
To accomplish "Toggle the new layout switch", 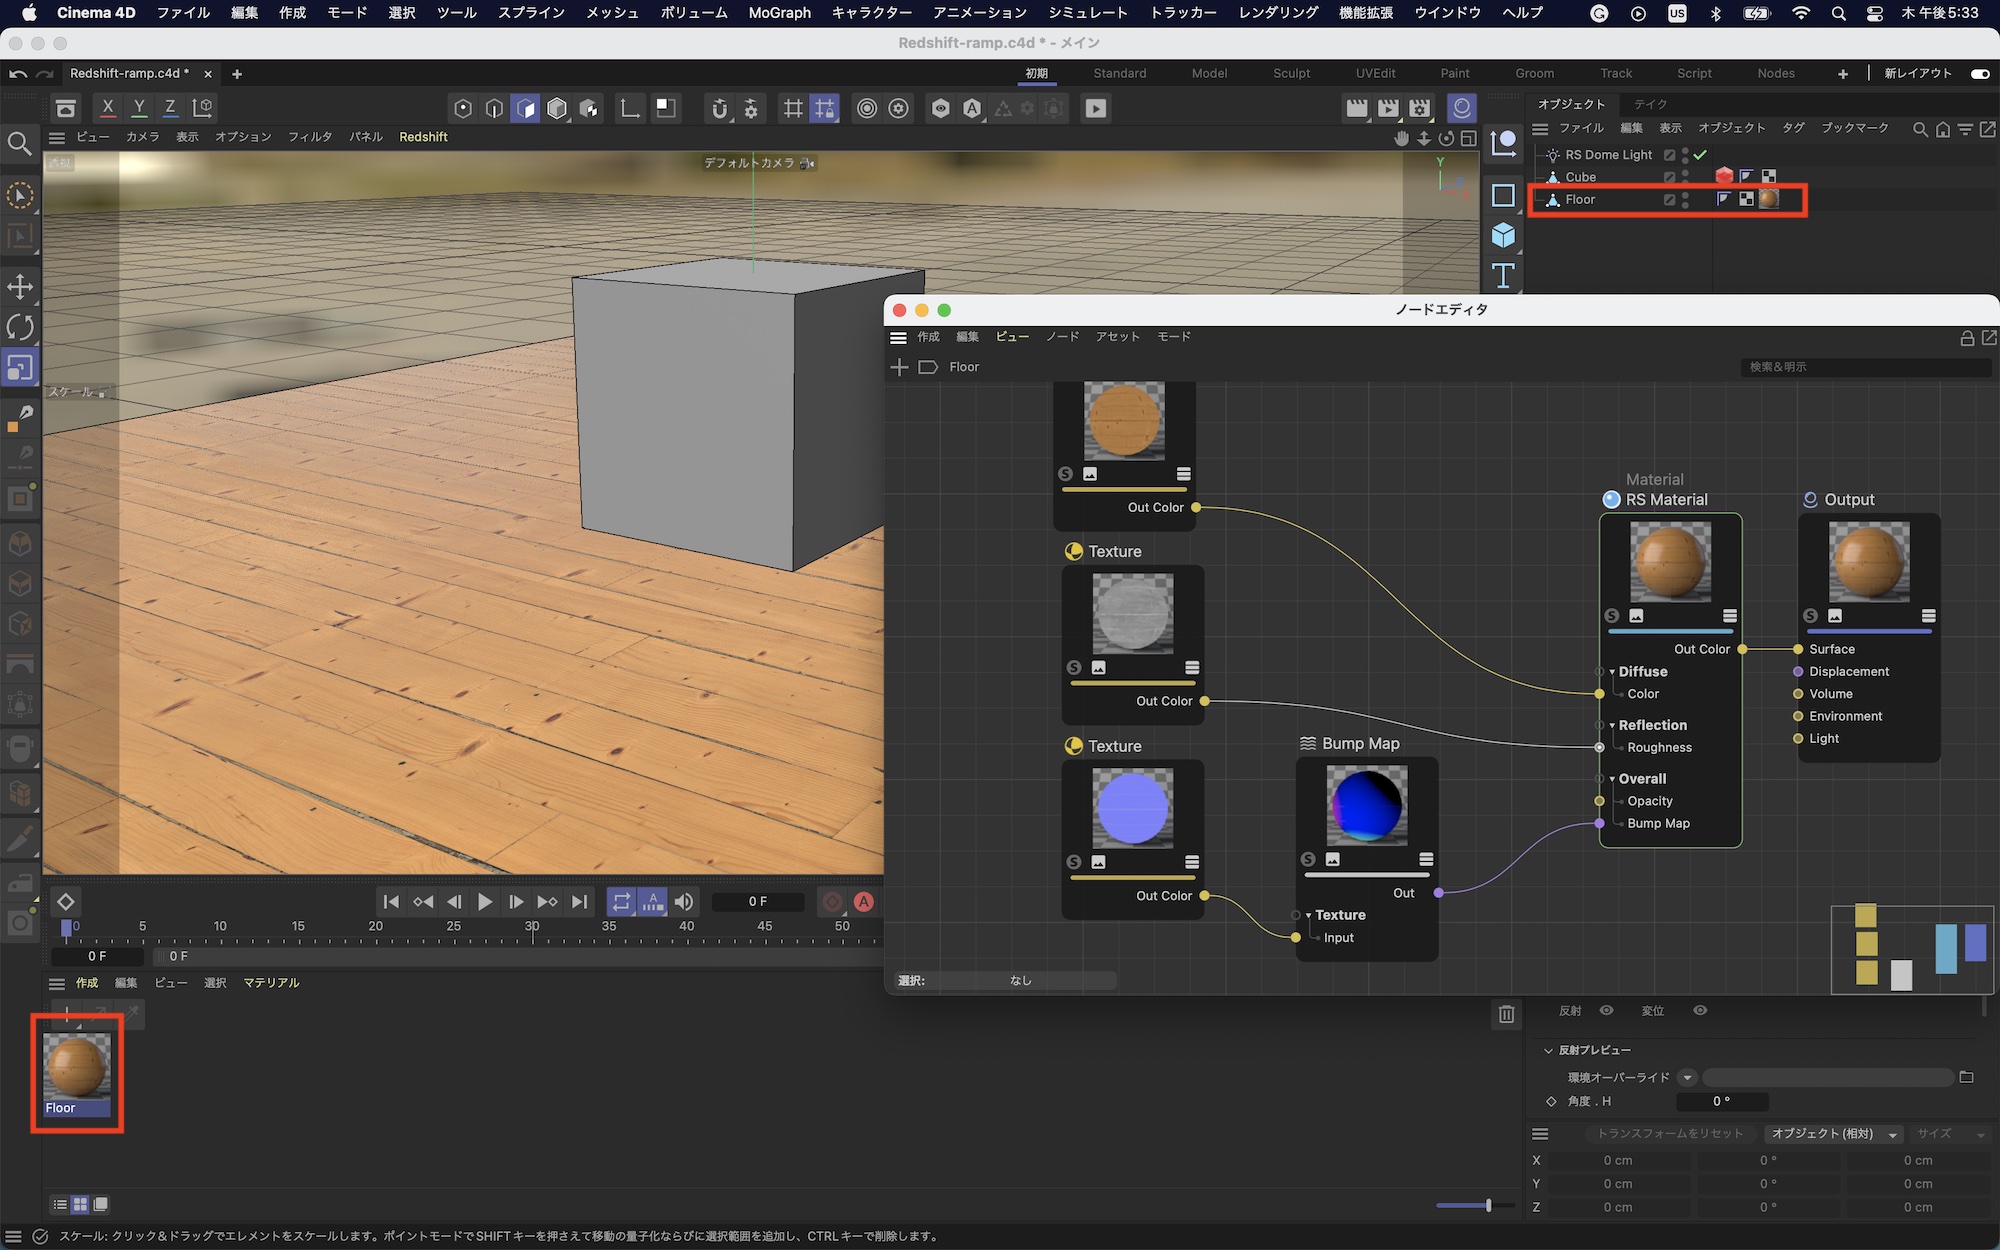I will [x=1979, y=74].
